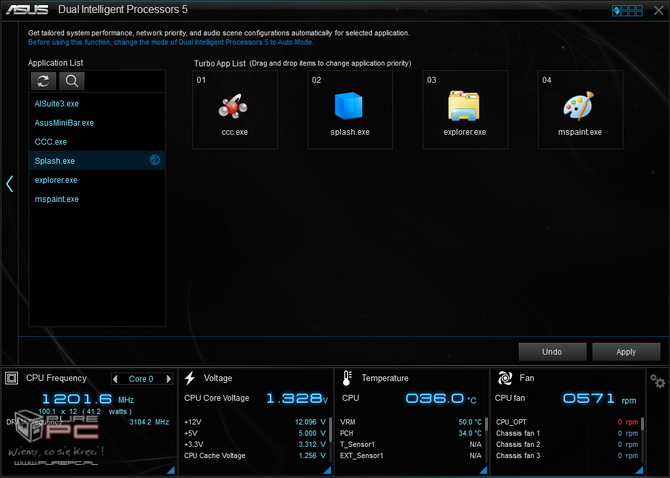670x478 pixels.
Task: Select AsusMiniBar.exe in Application List
Action: (x=97, y=123)
